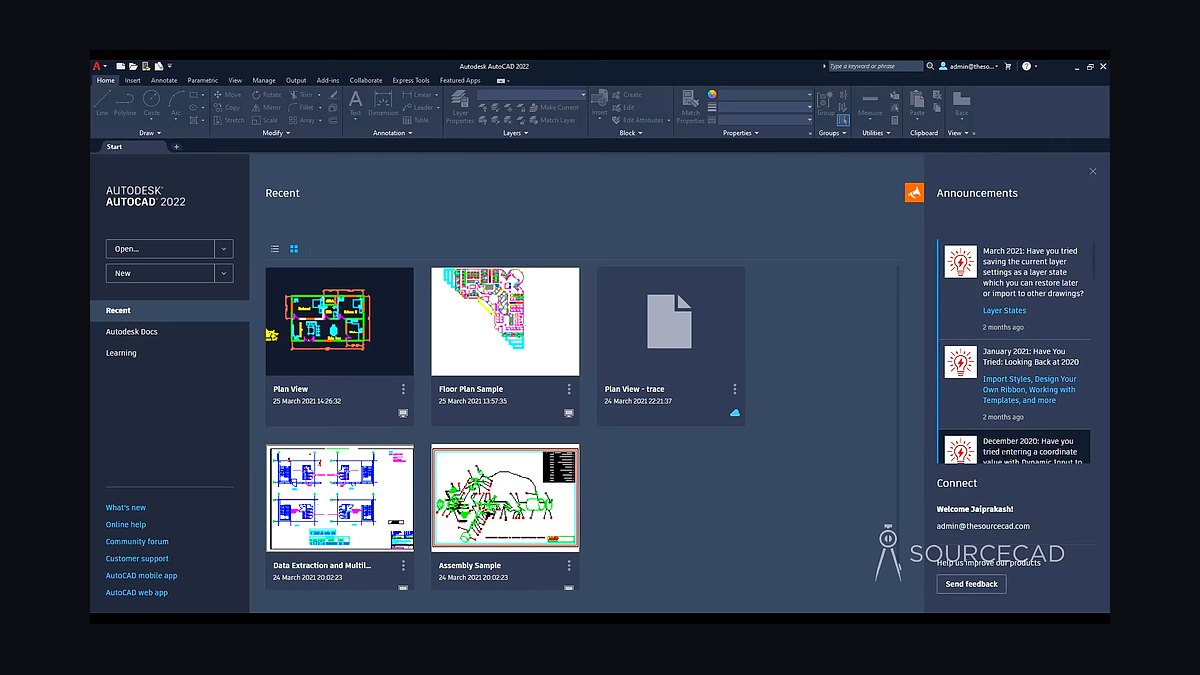
Task: Select the Arc tool
Action: tap(176, 103)
